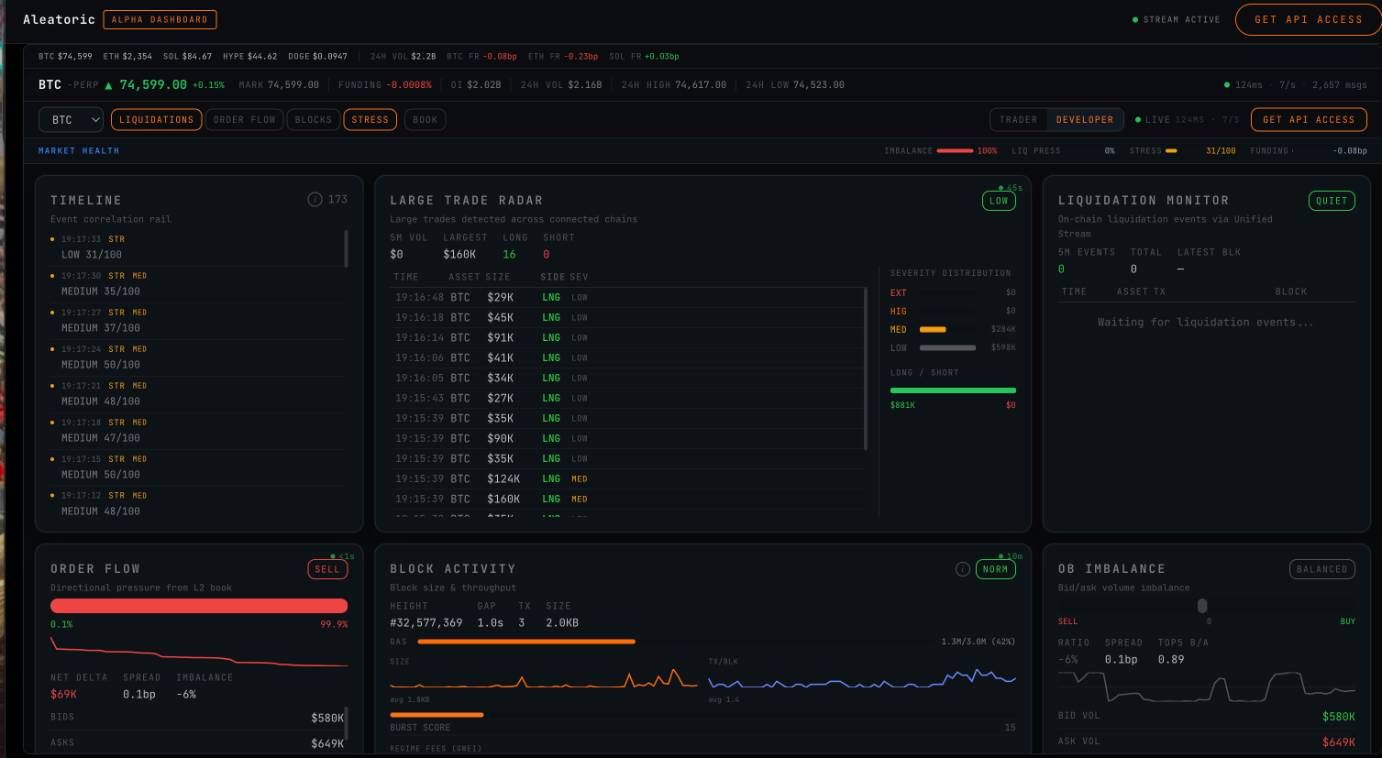Click the OB Imbalance sell/buy slider handle
The width and height of the screenshot is (1382, 758).
[x=1202, y=606]
